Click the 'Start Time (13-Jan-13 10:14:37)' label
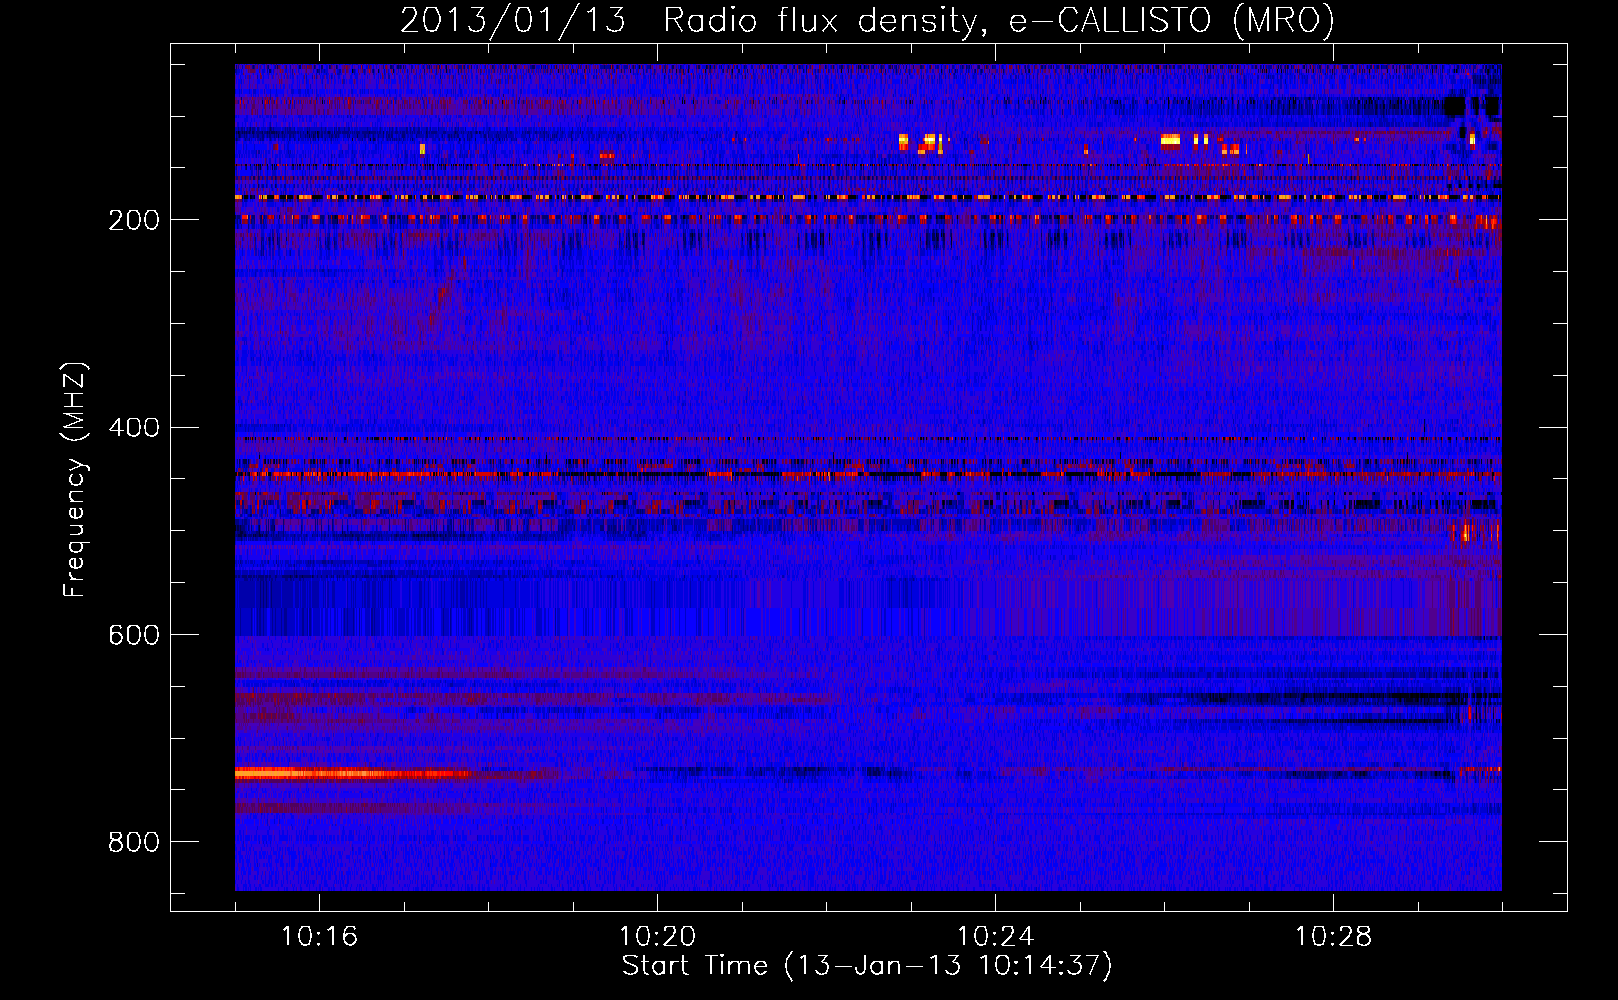Viewport: 1618px width, 1000px height. point(867,966)
